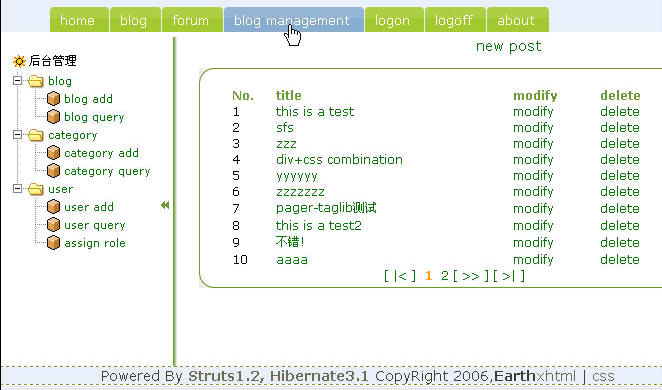The image size is (662, 390).
Task: Click the box icon next to user add
Action: [53, 207]
